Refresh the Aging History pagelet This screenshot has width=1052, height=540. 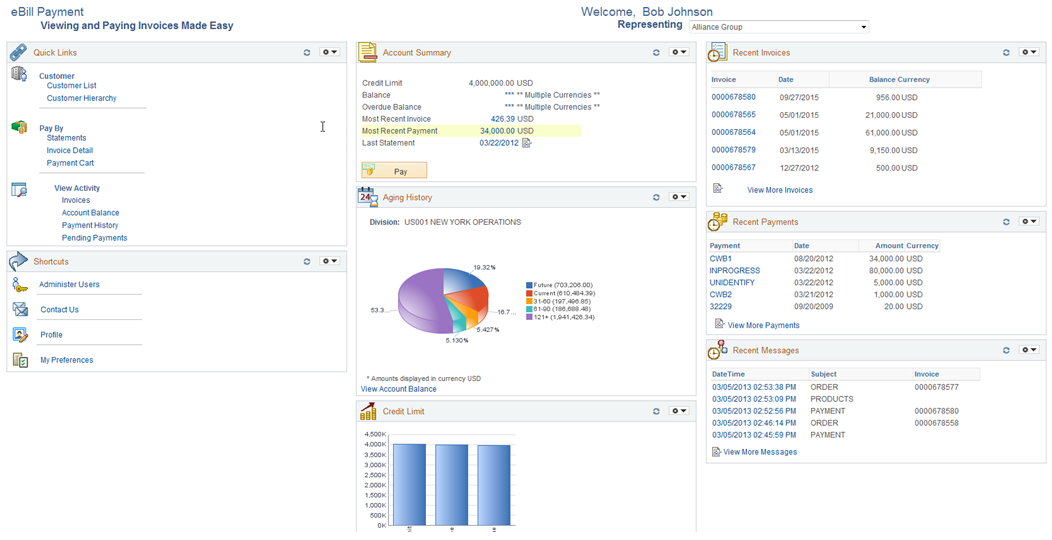tap(656, 197)
